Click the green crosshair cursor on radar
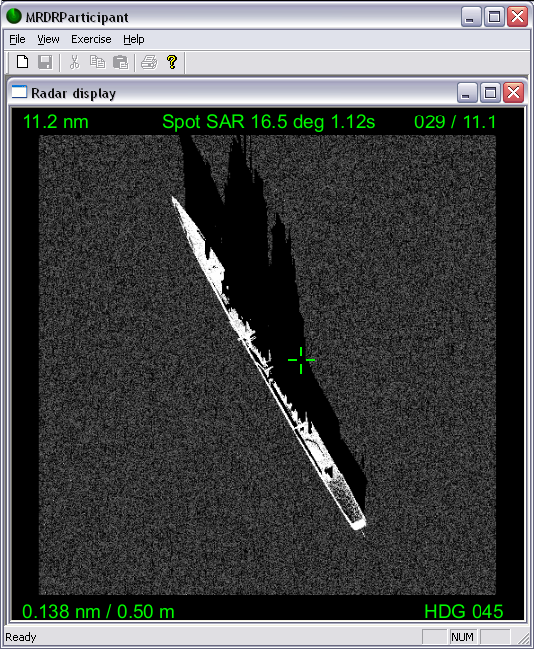 pyautogui.click(x=301, y=360)
